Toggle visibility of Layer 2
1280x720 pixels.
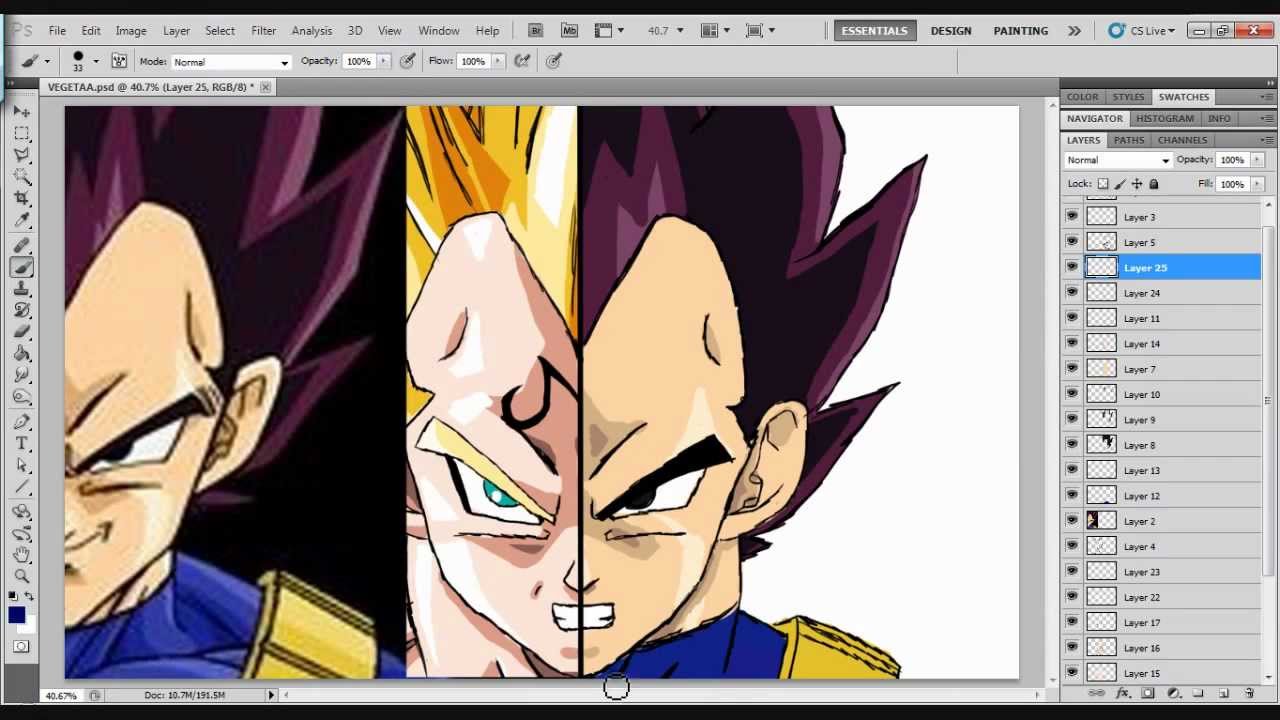pos(1072,521)
